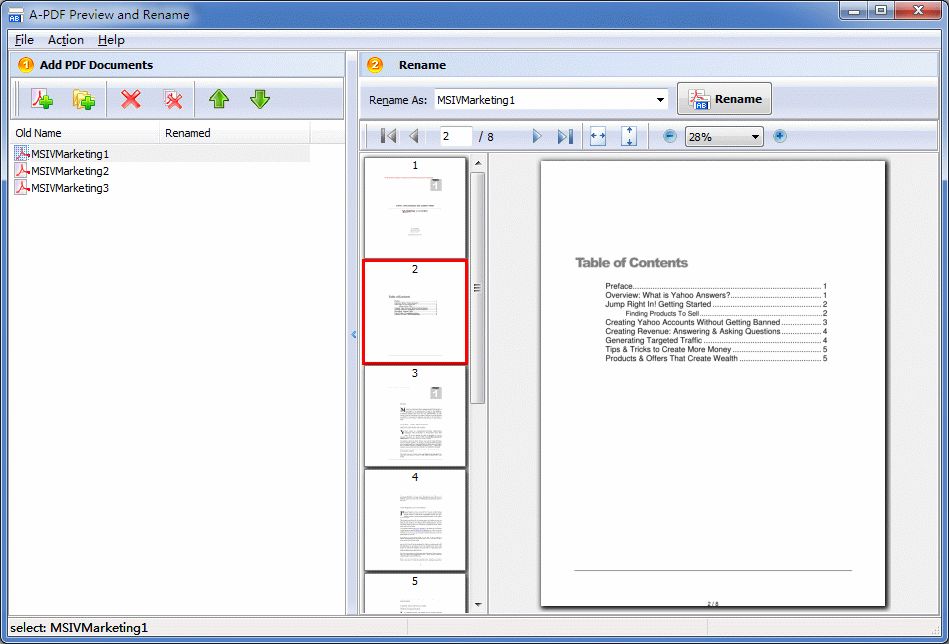This screenshot has width=949, height=644.
Task: Click the thumbnail panel scrollbar handle
Action: pos(478,288)
